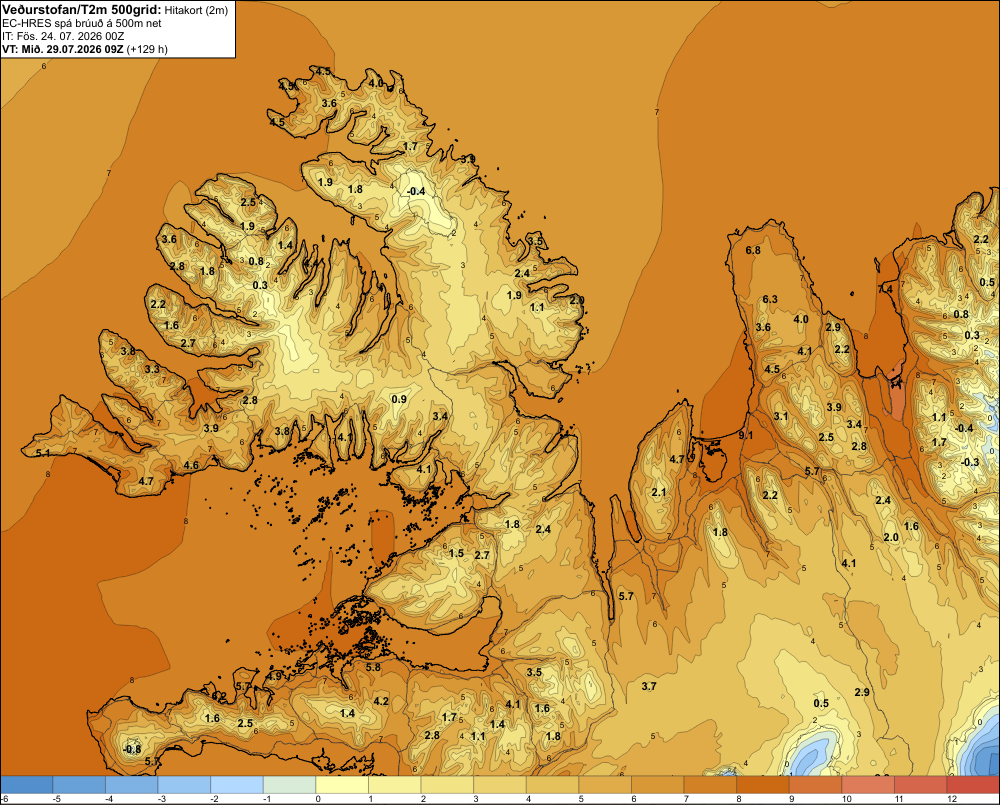This screenshot has width=1000, height=805.
Task: Click the 4.7 label on the peninsula
Action: pos(677,459)
